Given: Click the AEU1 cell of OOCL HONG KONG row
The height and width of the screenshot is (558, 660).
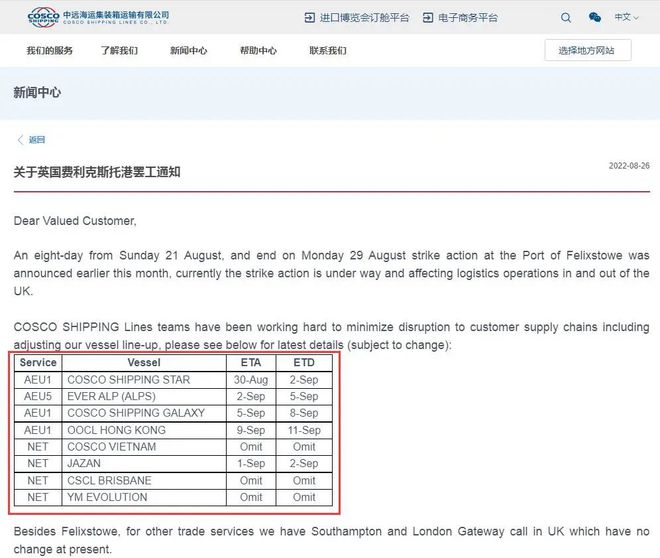Looking at the screenshot, I should (38, 430).
